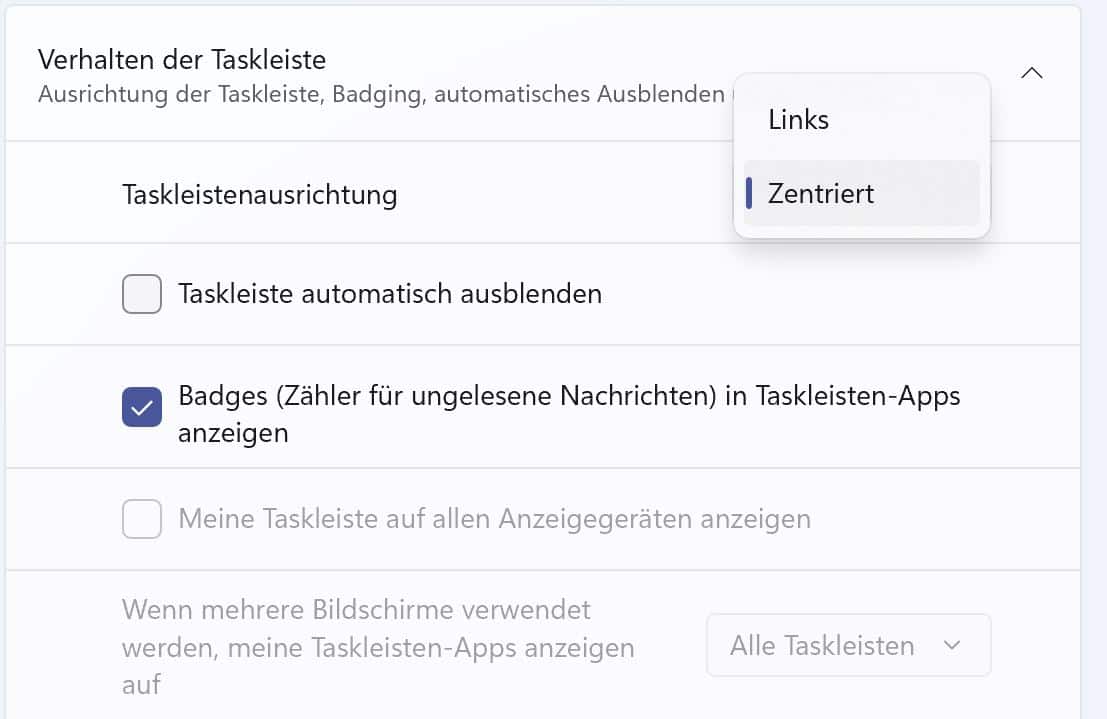Click the Verhalten der Taskleiste heading
Image resolution: width=1107 pixels, height=719 pixels.
(x=182, y=60)
